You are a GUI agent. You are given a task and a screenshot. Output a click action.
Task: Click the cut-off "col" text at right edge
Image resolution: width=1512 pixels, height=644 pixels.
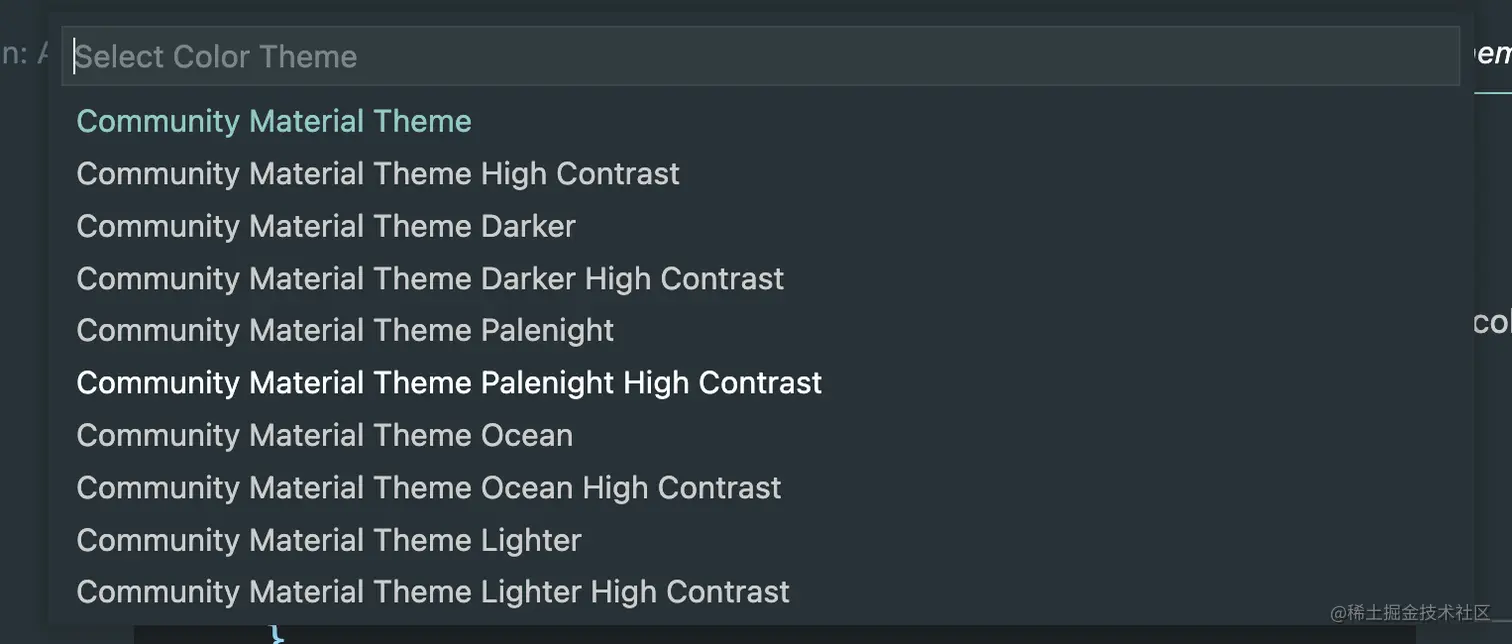[1492, 323]
